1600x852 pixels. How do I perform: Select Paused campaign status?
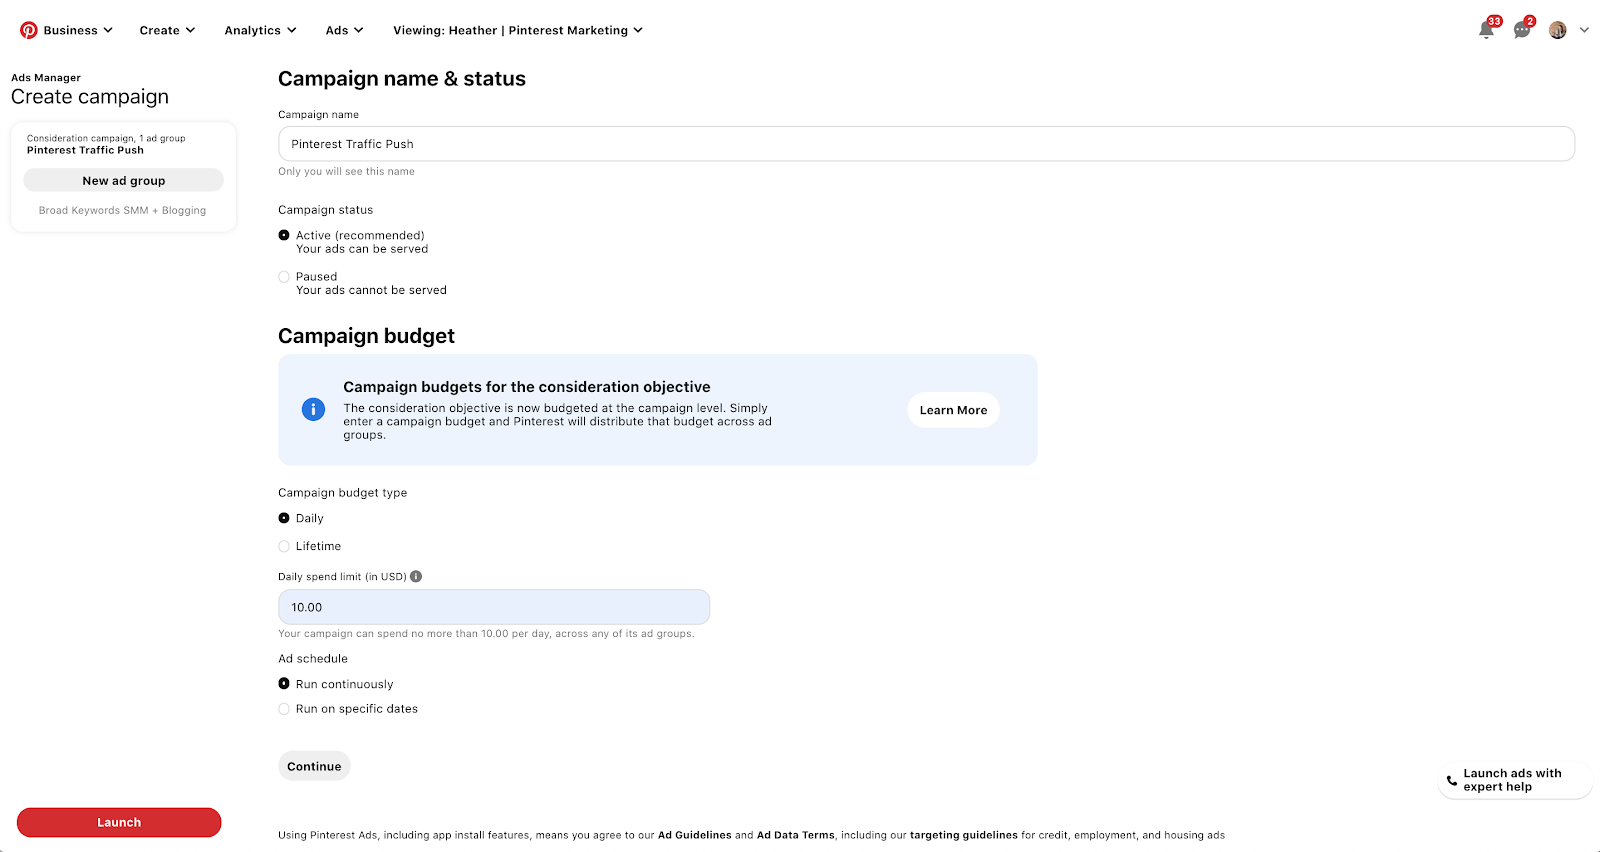point(284,276)
